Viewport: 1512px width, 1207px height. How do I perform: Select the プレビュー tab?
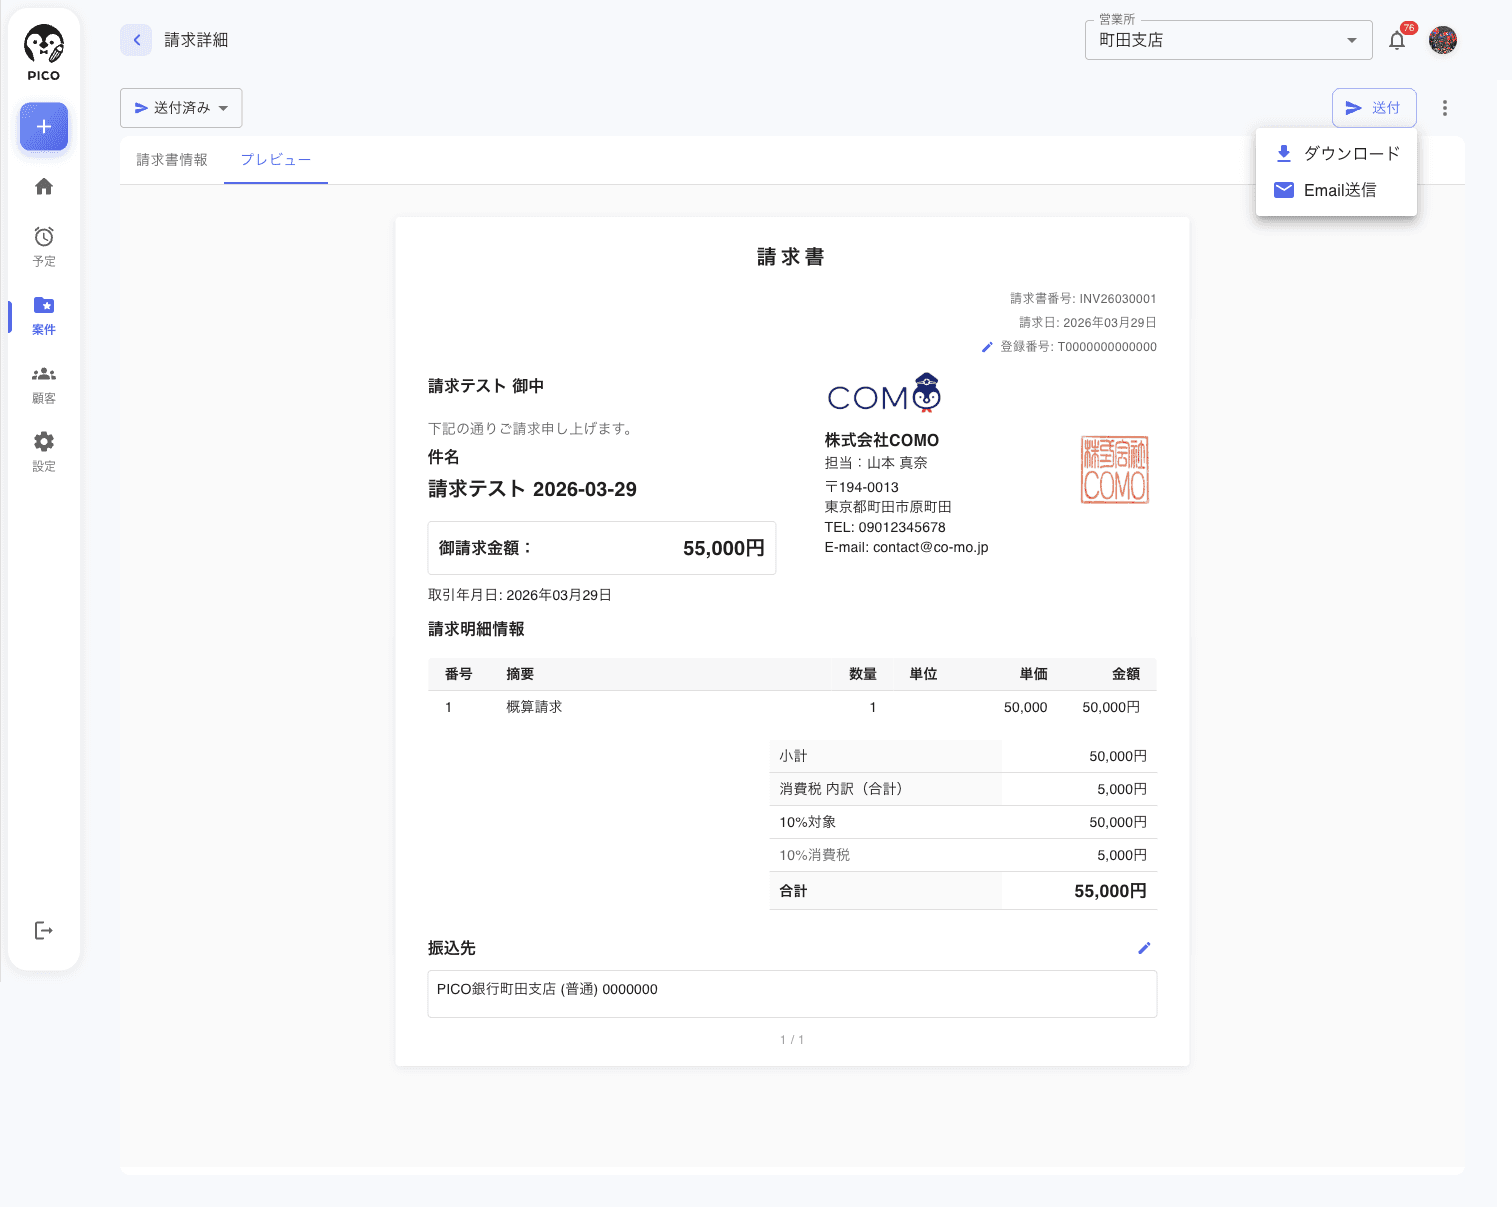click(x=276, y=160)
